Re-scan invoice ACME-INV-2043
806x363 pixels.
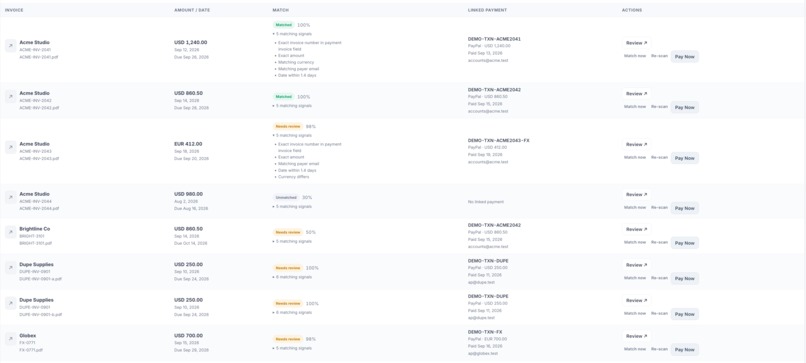pos(660,157)
